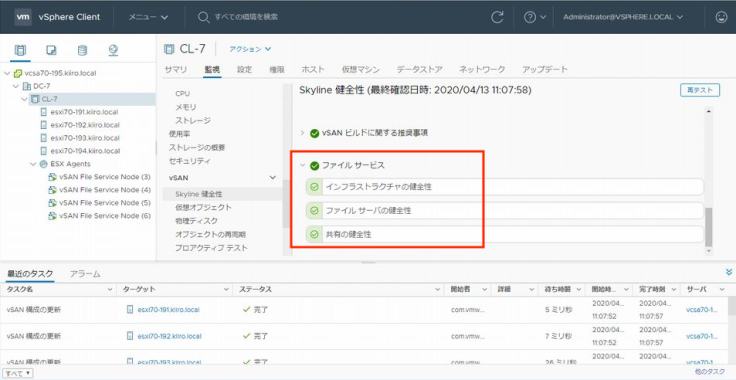Click status icon of インフラストラクチャの健全性
The image size is (736, 380).
pos(314,187)
